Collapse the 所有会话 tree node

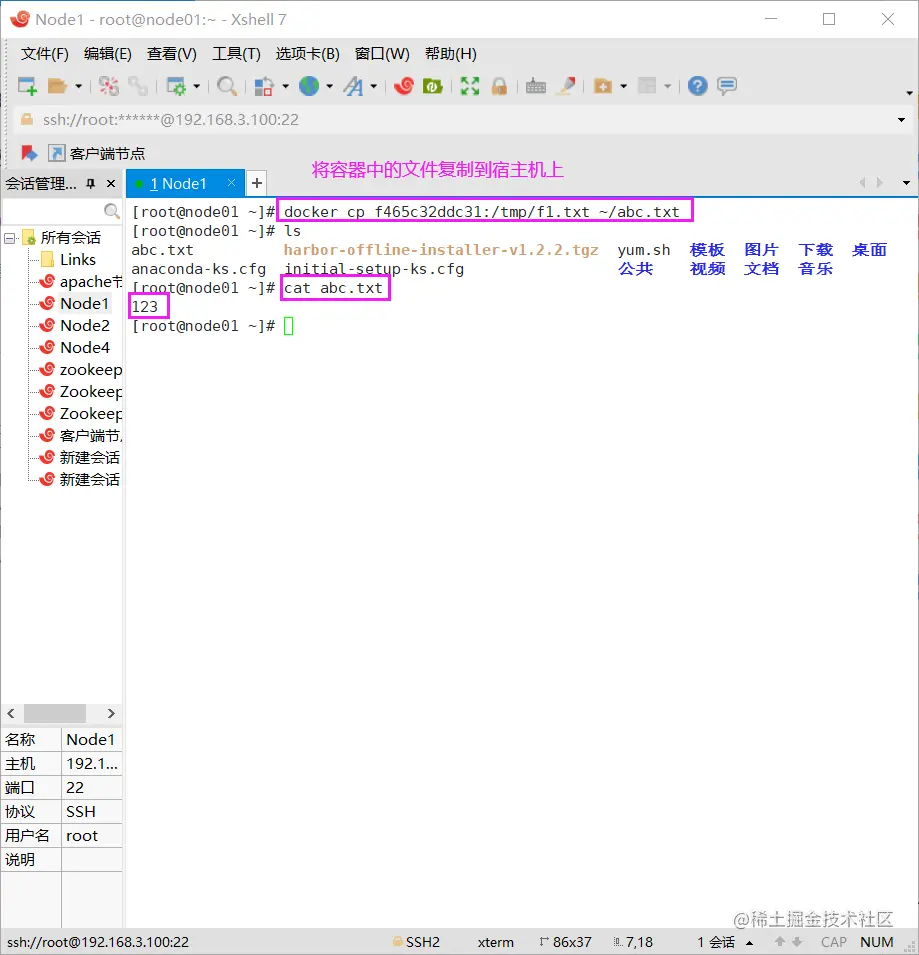click(x=10, y=238)
